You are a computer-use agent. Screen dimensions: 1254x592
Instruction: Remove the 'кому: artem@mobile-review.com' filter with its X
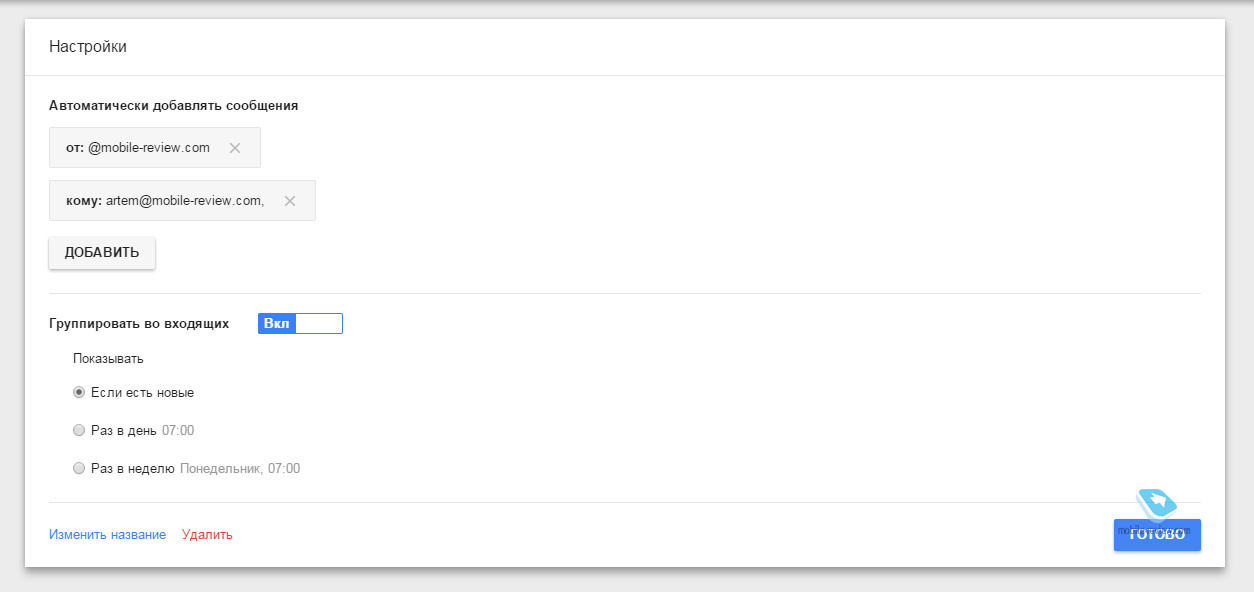point(290,201)
